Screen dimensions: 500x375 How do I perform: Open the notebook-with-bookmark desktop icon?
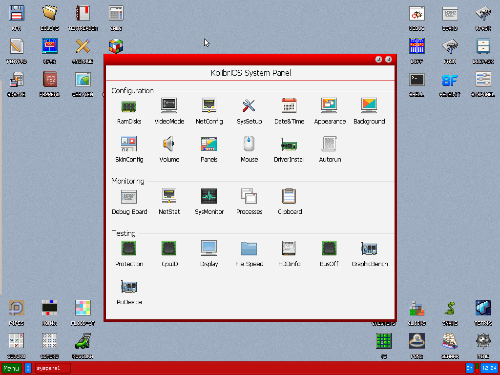pyautogui.click(x=83, y=13)
